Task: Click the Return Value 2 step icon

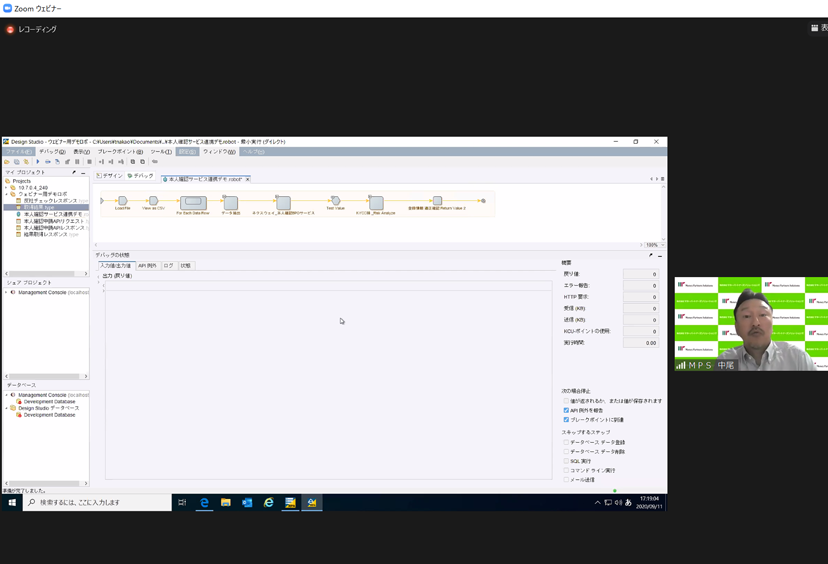Action: coord(437,202)
